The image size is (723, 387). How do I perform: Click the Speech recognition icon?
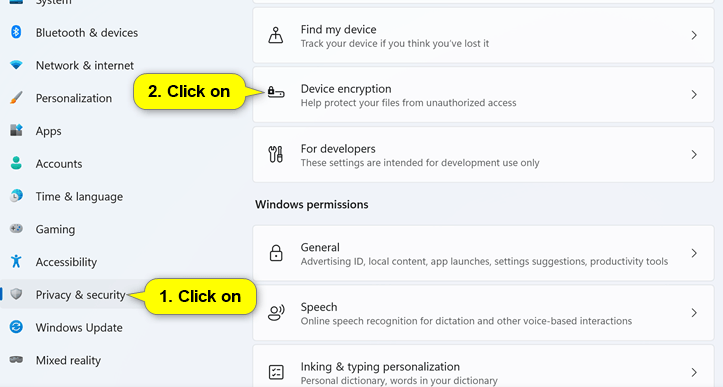pos(276,313)
